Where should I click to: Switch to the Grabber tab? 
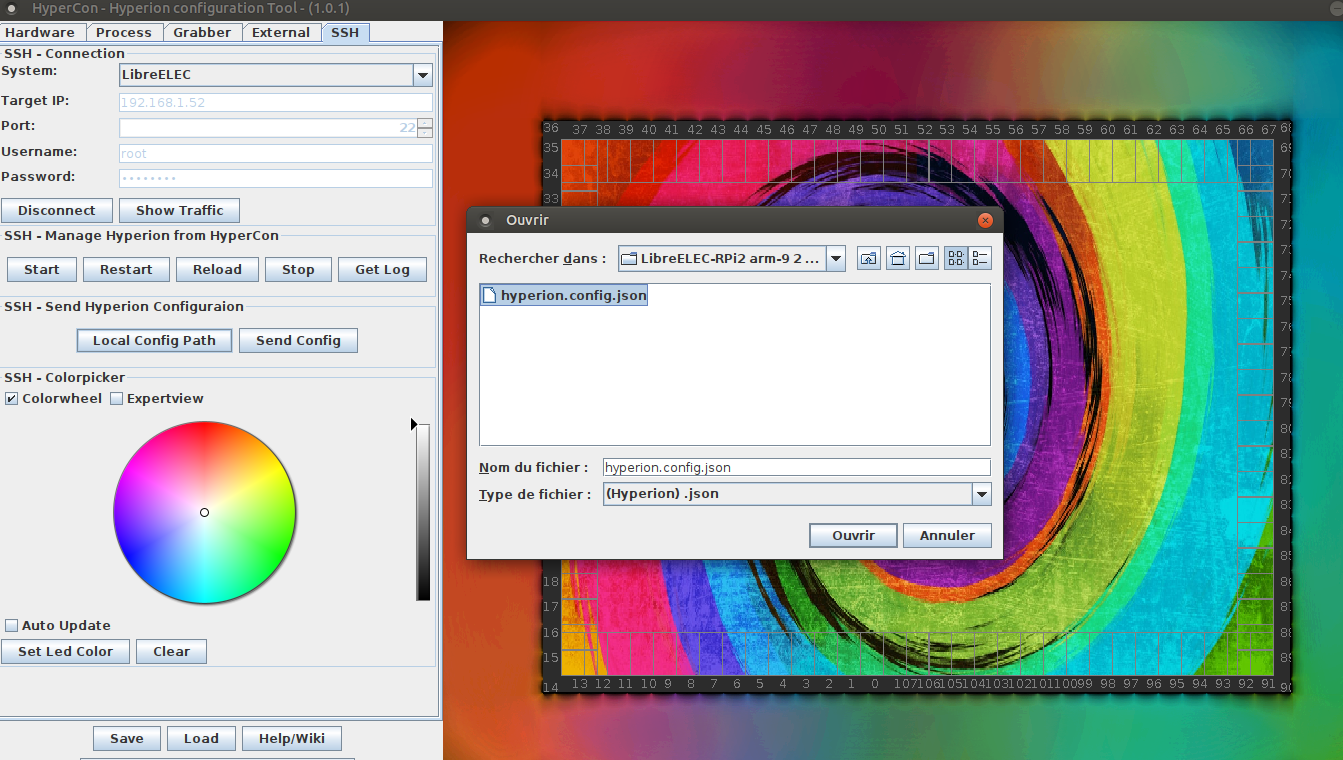click(202, 32)
